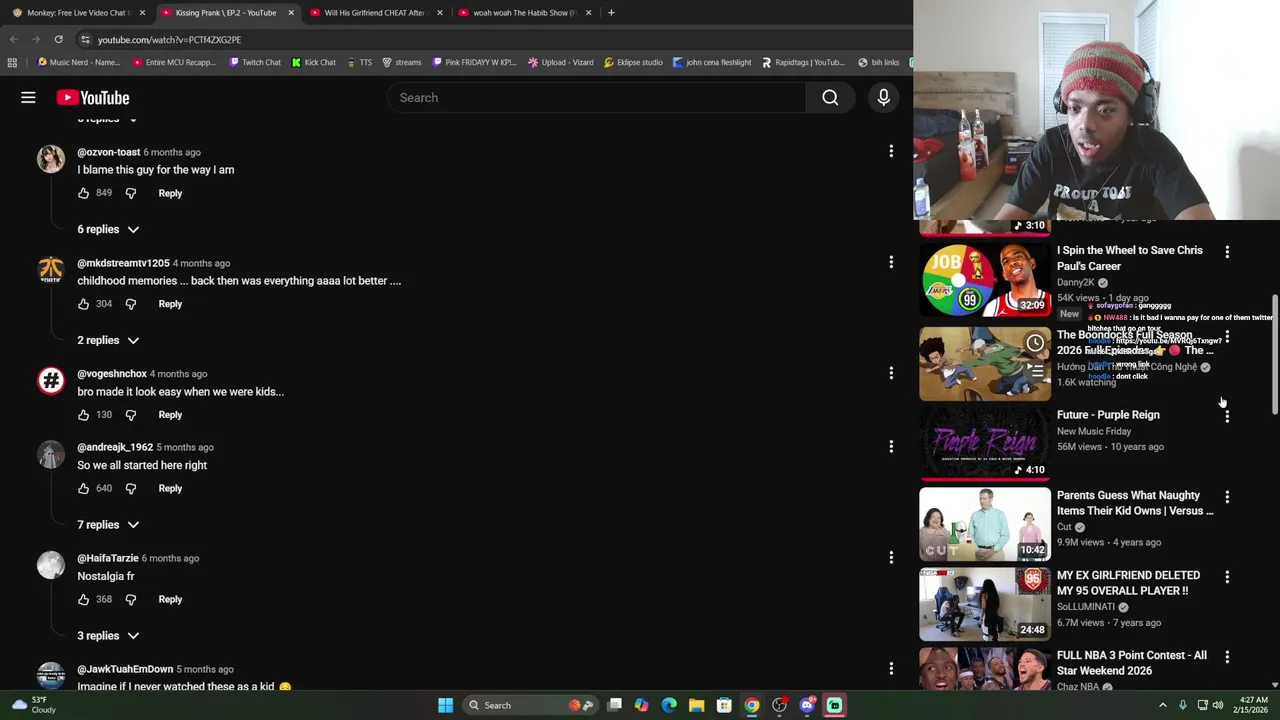
Task: Go to YouTube home via logo
Action: (x=93, y=97)
